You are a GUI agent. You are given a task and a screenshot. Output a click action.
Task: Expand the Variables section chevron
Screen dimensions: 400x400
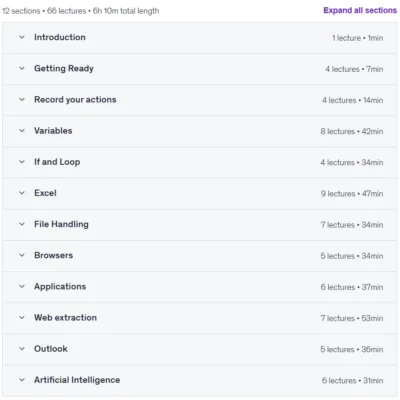22,131
